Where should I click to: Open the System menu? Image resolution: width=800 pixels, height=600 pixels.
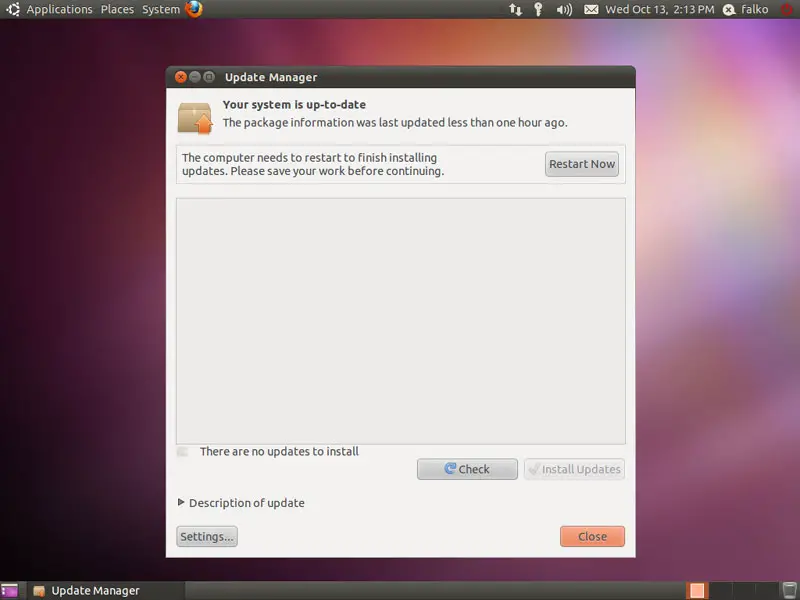pos(161,9)
